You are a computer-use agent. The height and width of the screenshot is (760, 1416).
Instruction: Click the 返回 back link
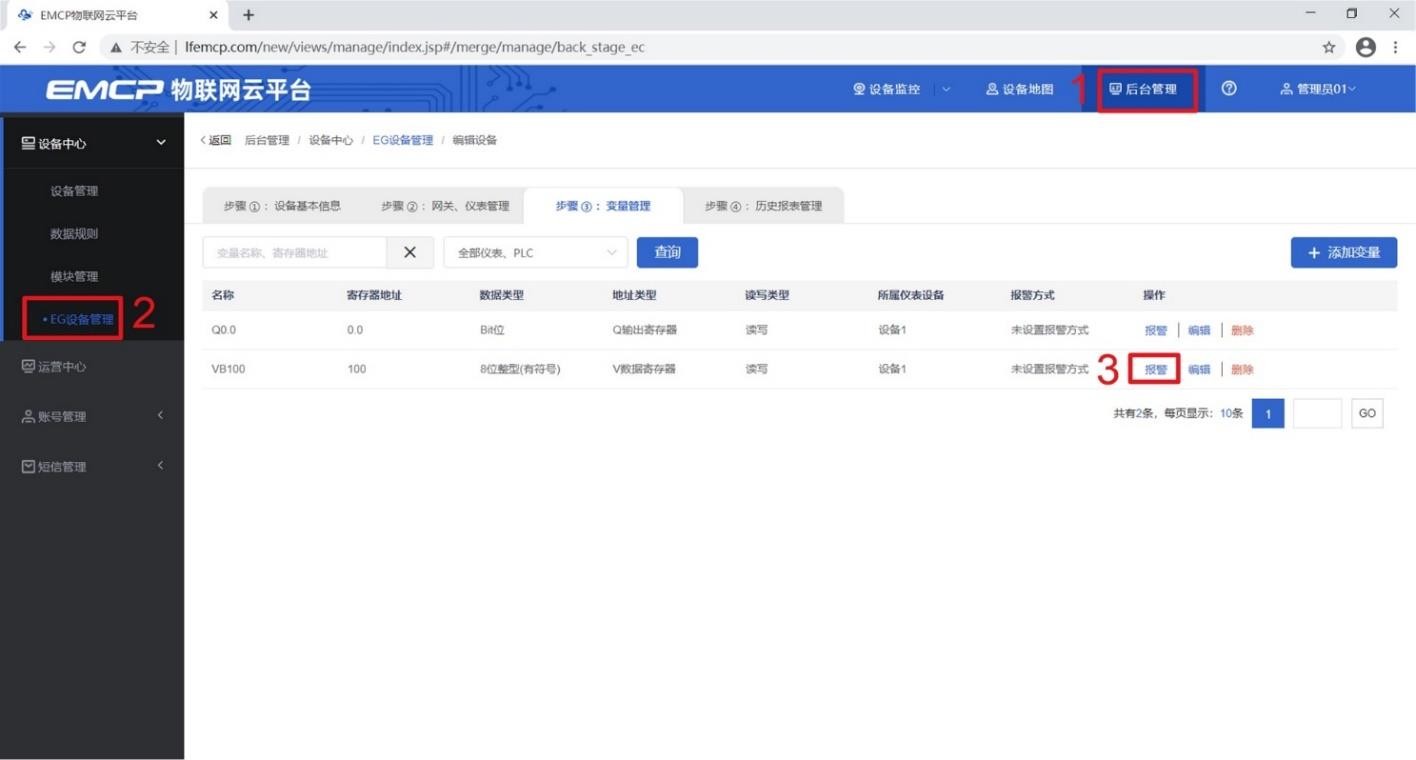(216, 140)
